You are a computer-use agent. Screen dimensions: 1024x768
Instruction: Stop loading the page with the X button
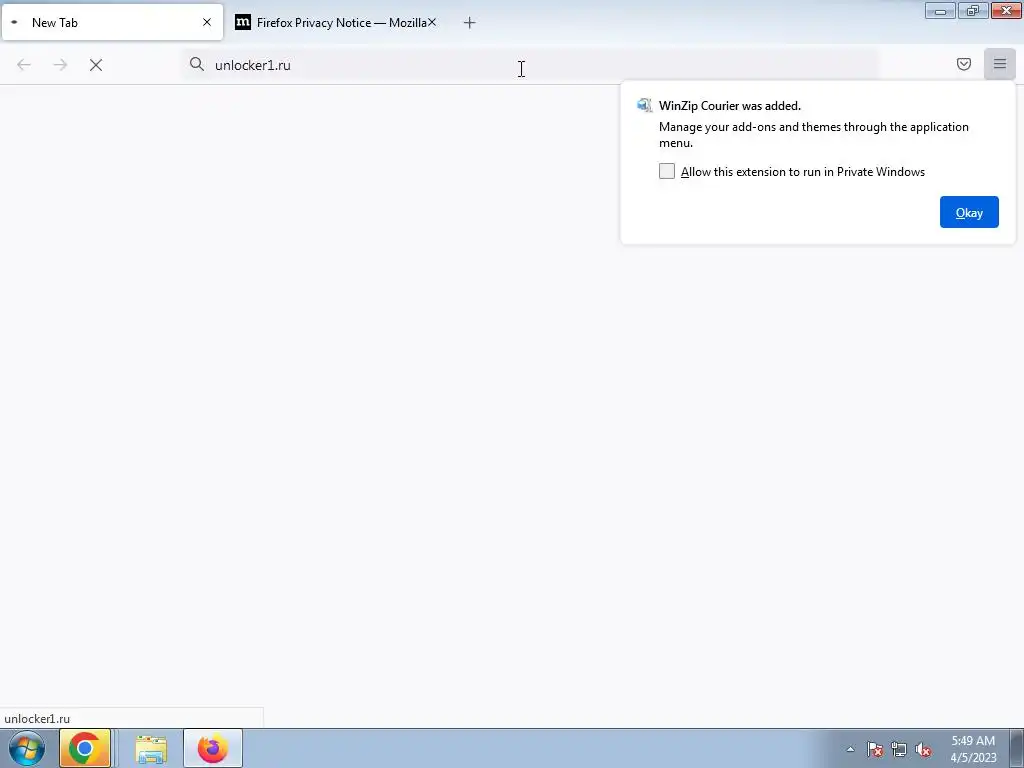pyautogui.click(x=96, y=65)
